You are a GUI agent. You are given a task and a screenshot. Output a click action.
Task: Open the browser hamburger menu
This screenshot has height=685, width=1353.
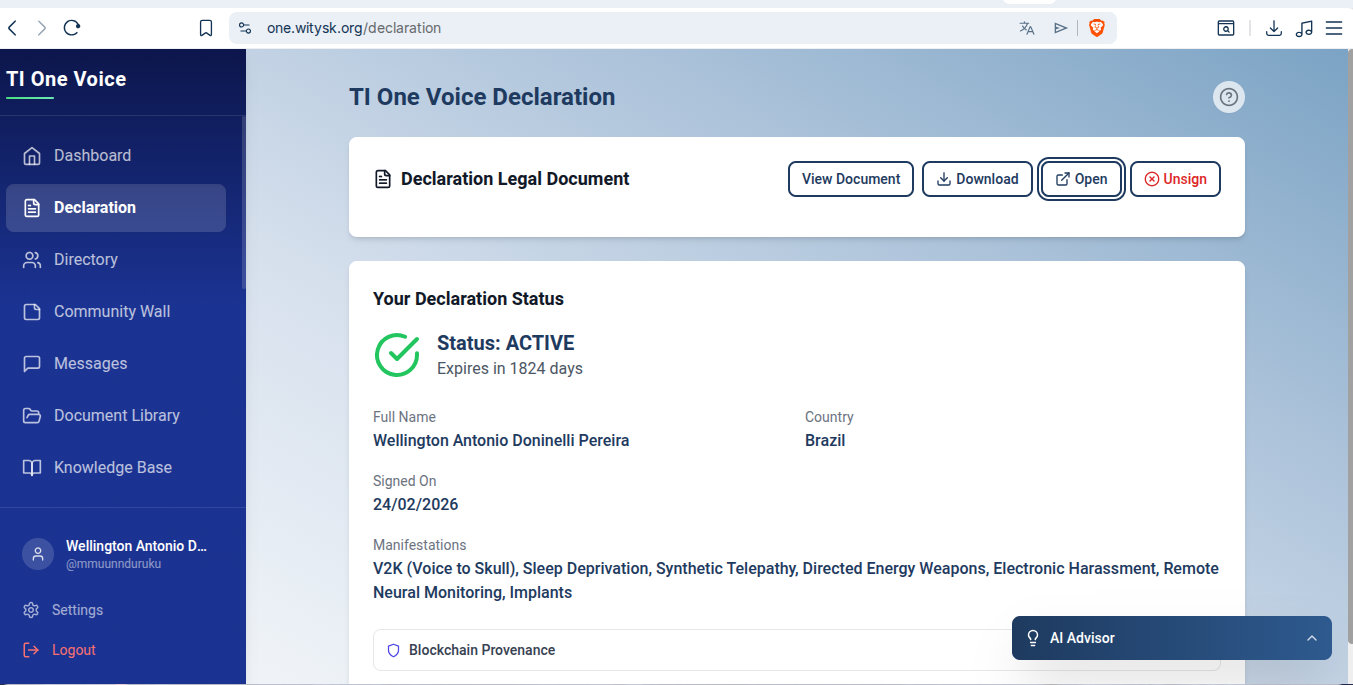(x=1334, y=28)
